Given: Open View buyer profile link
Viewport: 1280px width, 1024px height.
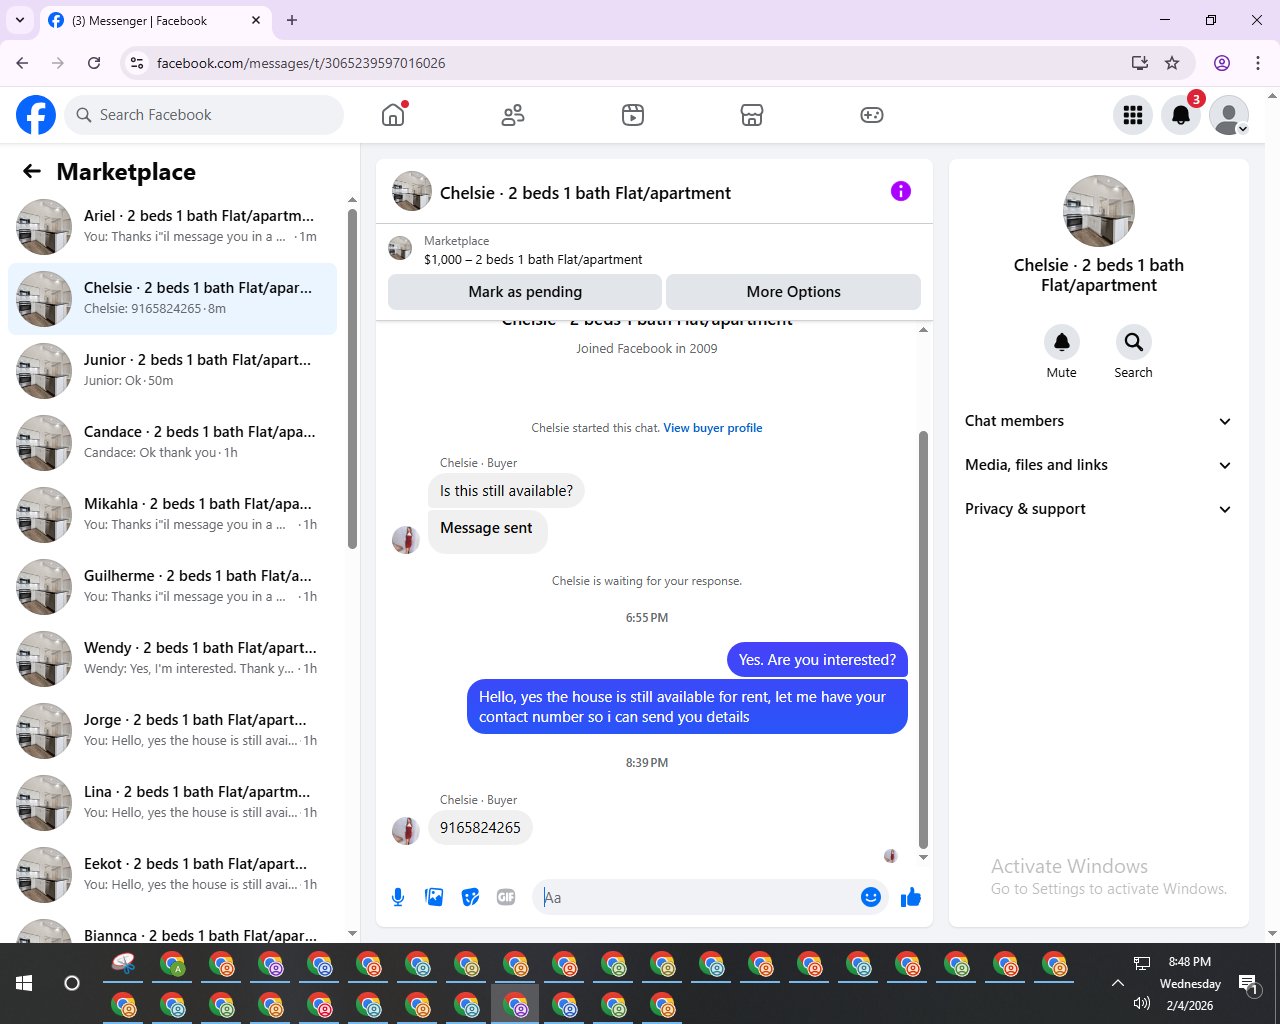Looking at the screenshot, I should (713, 428).
